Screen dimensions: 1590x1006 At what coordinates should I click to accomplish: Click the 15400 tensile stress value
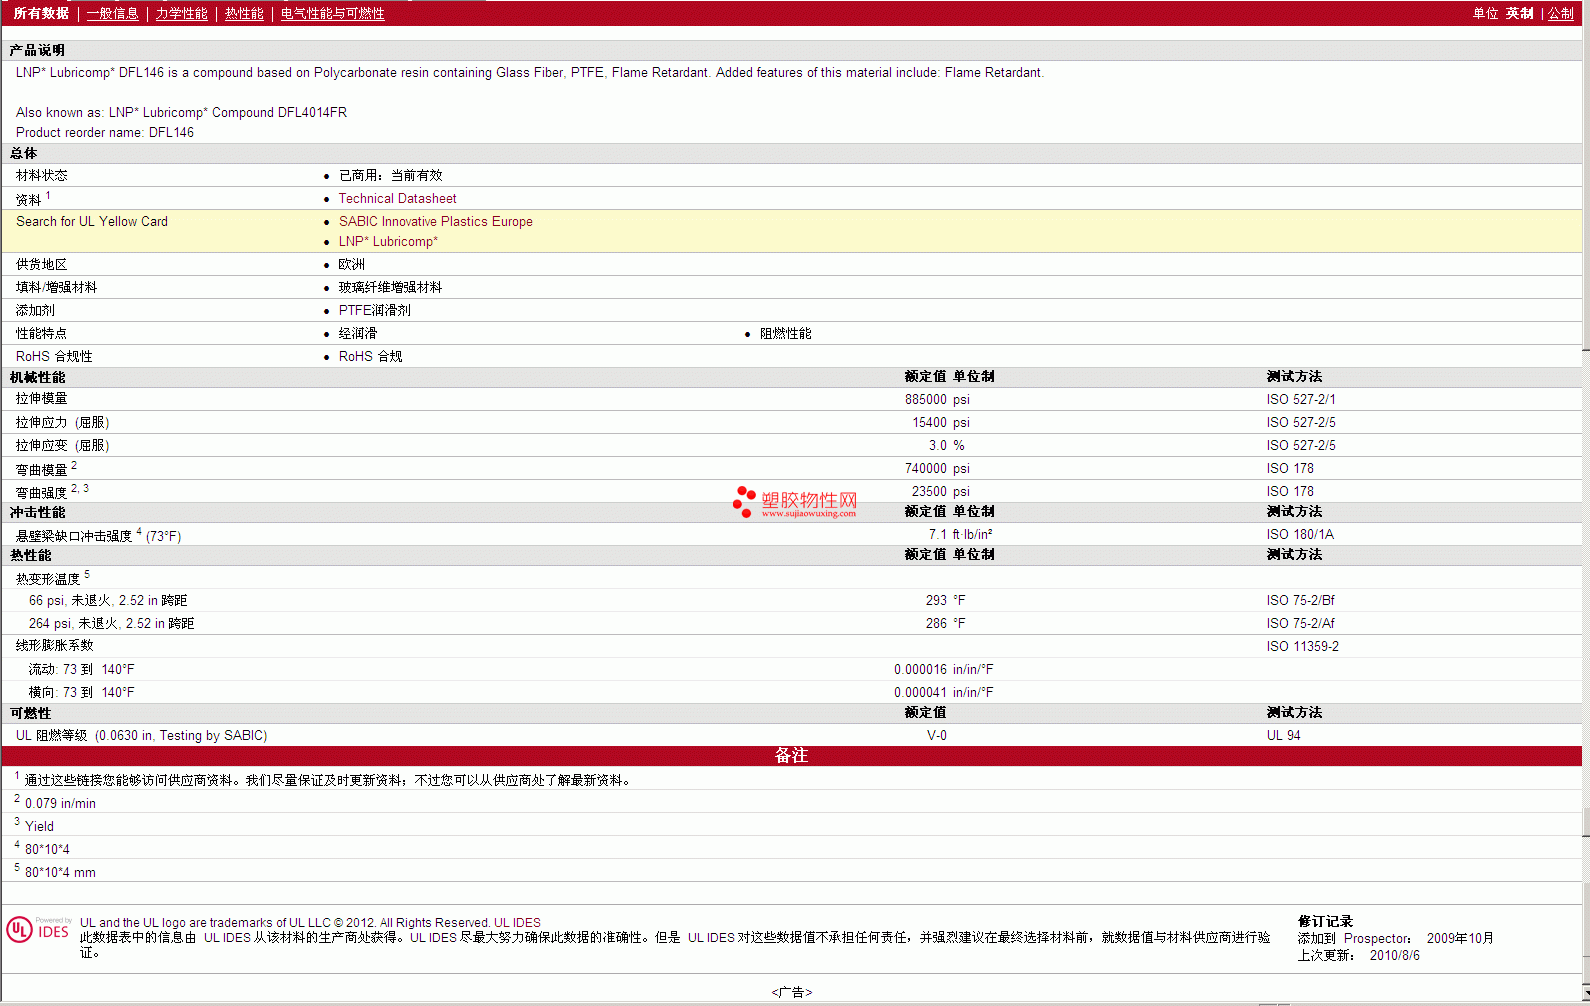click(929, 422)
